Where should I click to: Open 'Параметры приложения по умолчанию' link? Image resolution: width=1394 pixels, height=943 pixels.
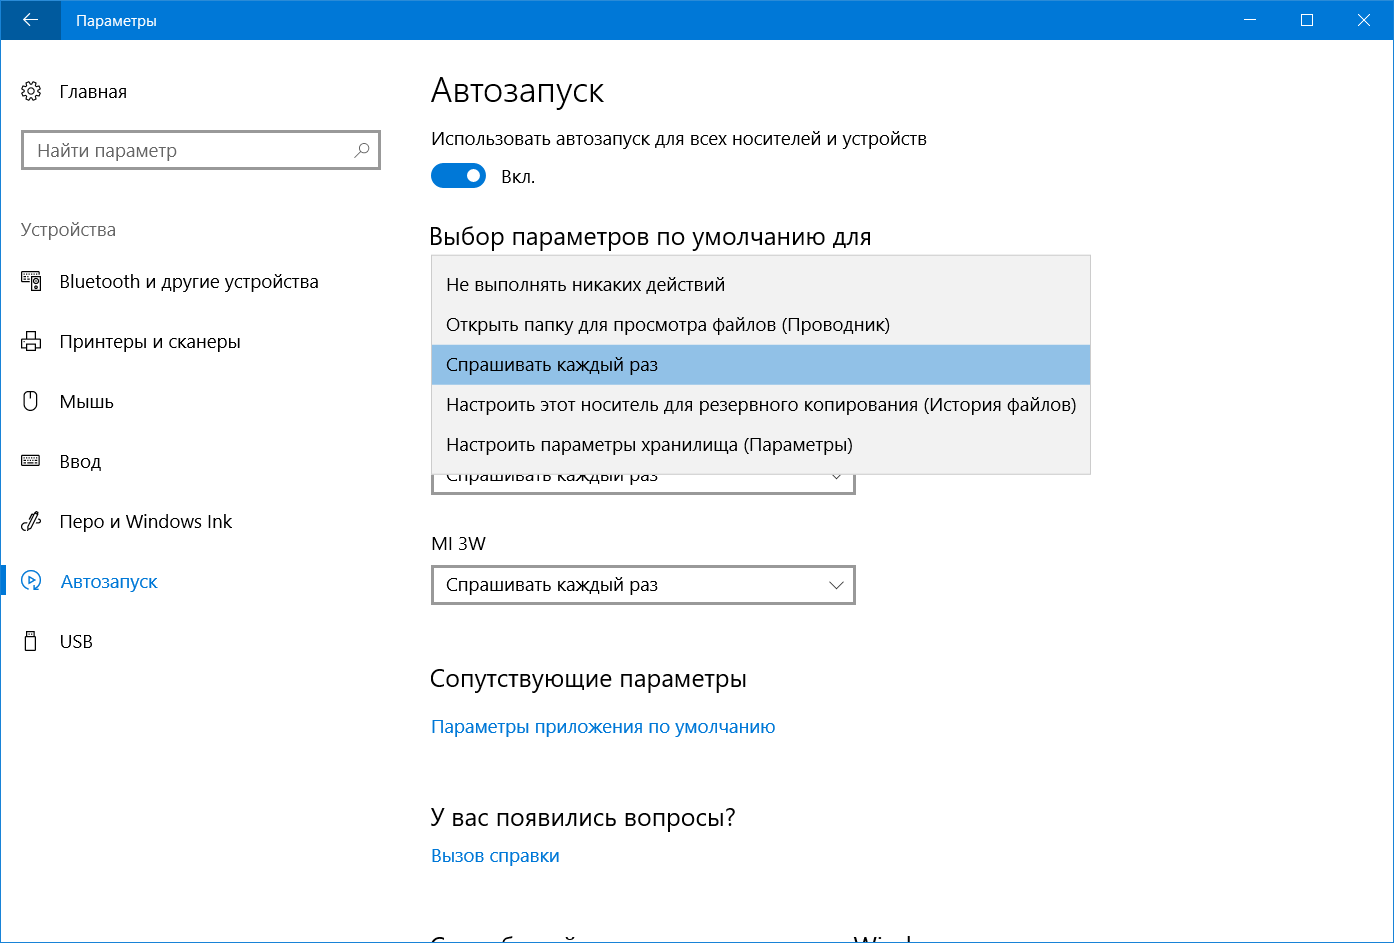click(603, 727)
